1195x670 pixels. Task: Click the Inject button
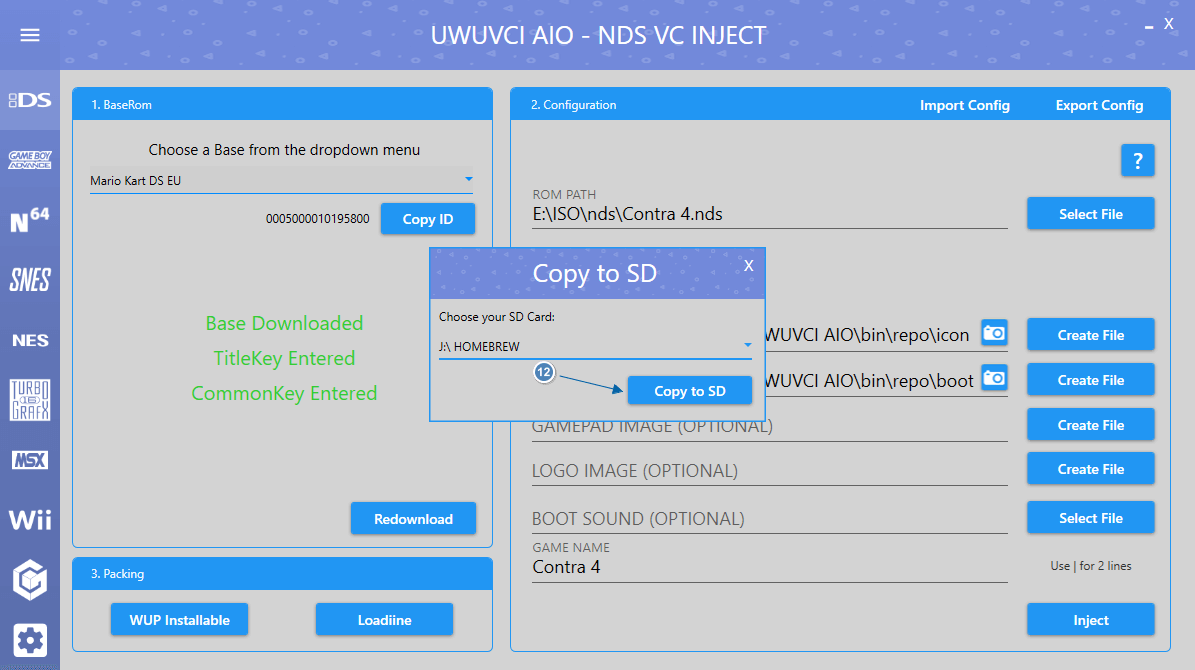1090,620
